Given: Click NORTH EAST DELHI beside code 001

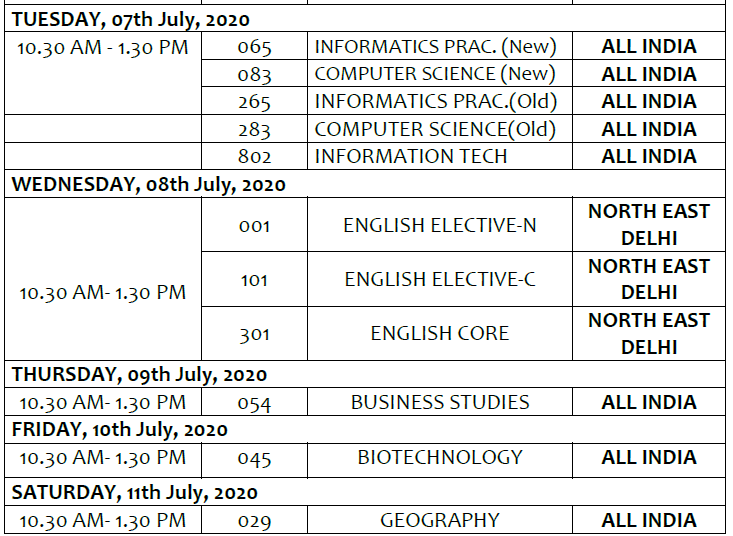Looking at the screenshot, I should pyautogui.click(x=649, y=225).
